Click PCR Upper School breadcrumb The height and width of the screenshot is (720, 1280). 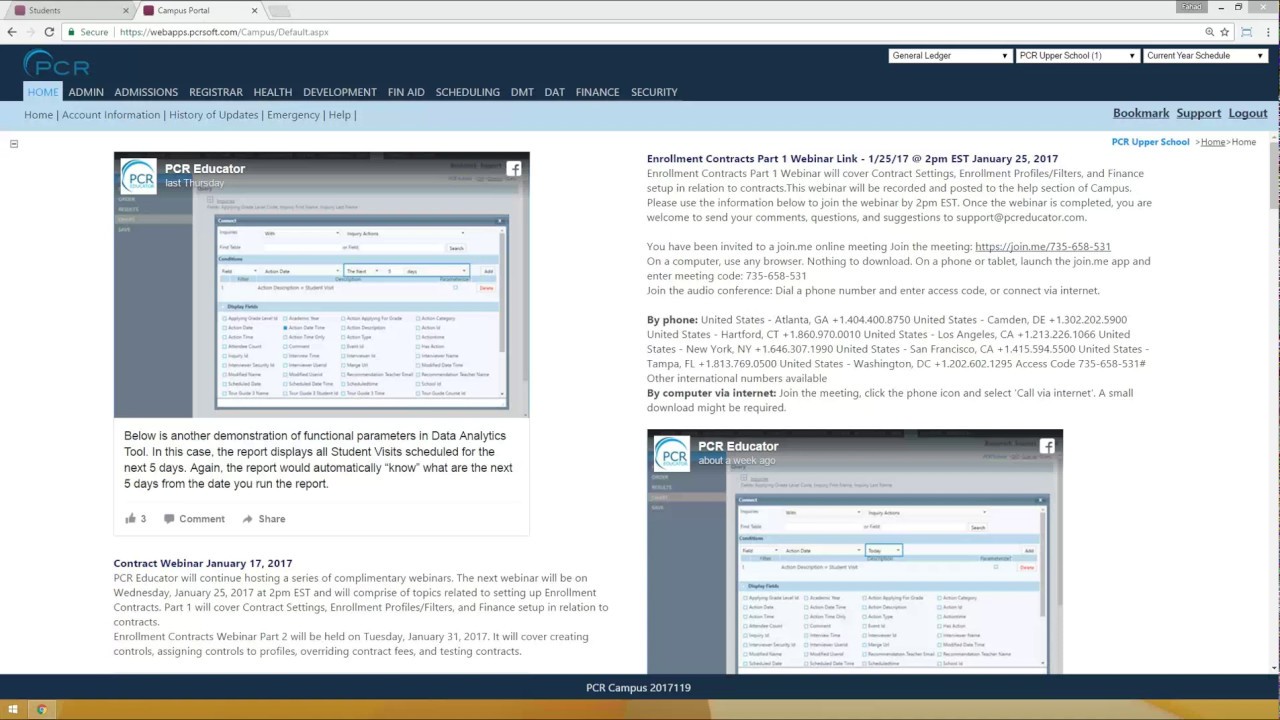[1151, 142]
